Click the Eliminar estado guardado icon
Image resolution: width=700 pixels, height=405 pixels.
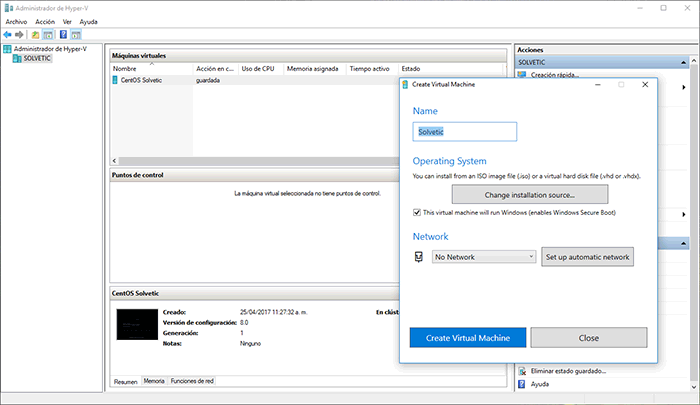522,371
